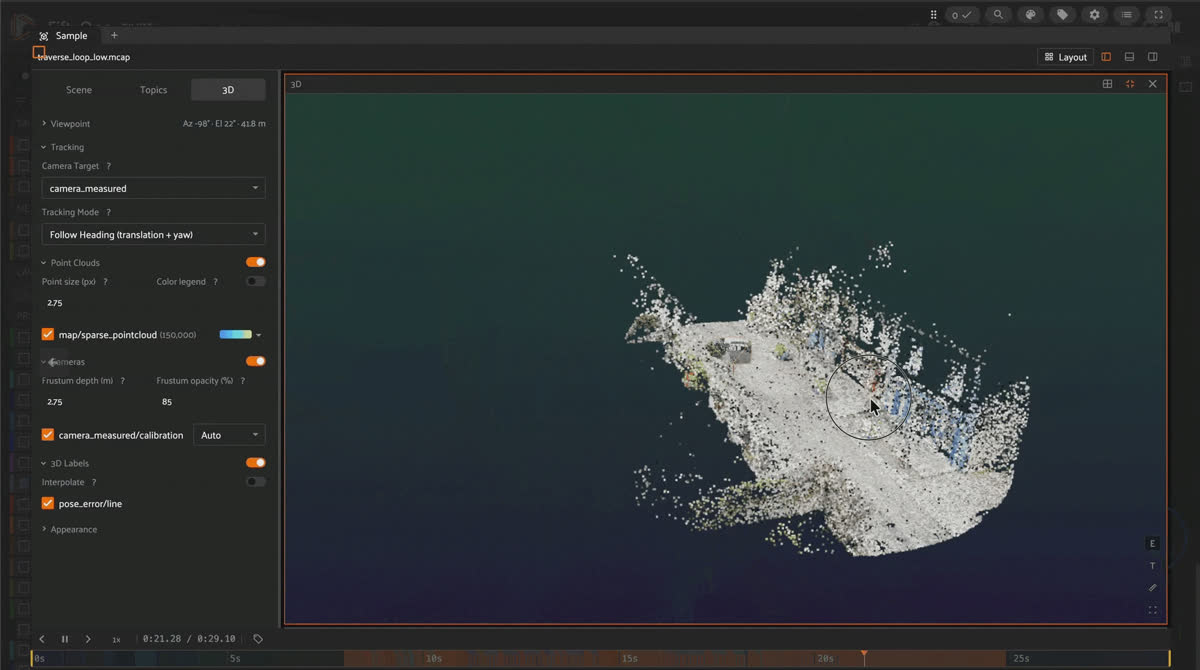Expand the Viewpoint section
1200x670 pixels.
click(70, 124)
